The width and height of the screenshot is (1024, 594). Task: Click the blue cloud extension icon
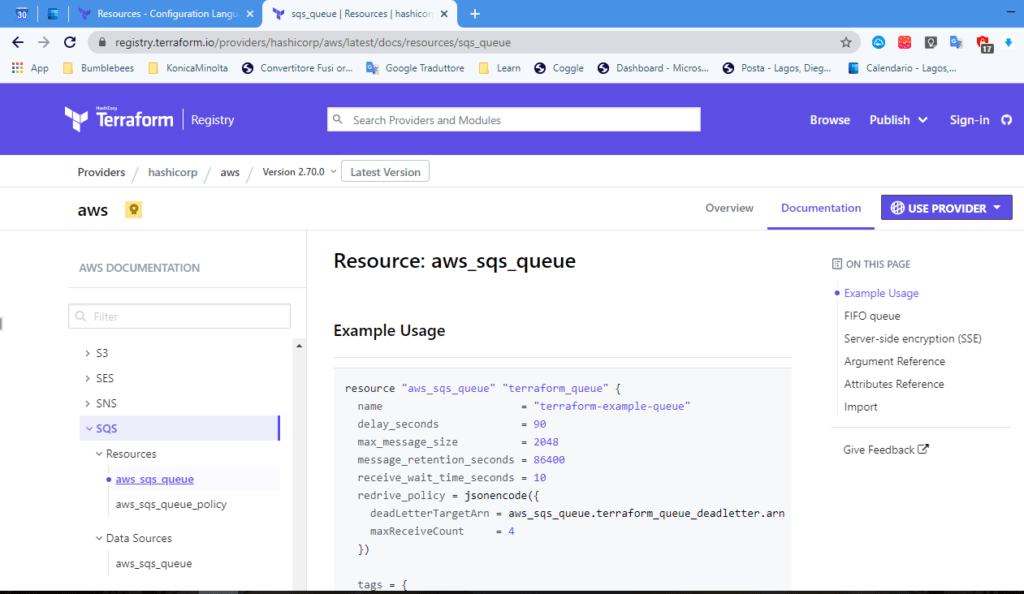tap(878, 42)
